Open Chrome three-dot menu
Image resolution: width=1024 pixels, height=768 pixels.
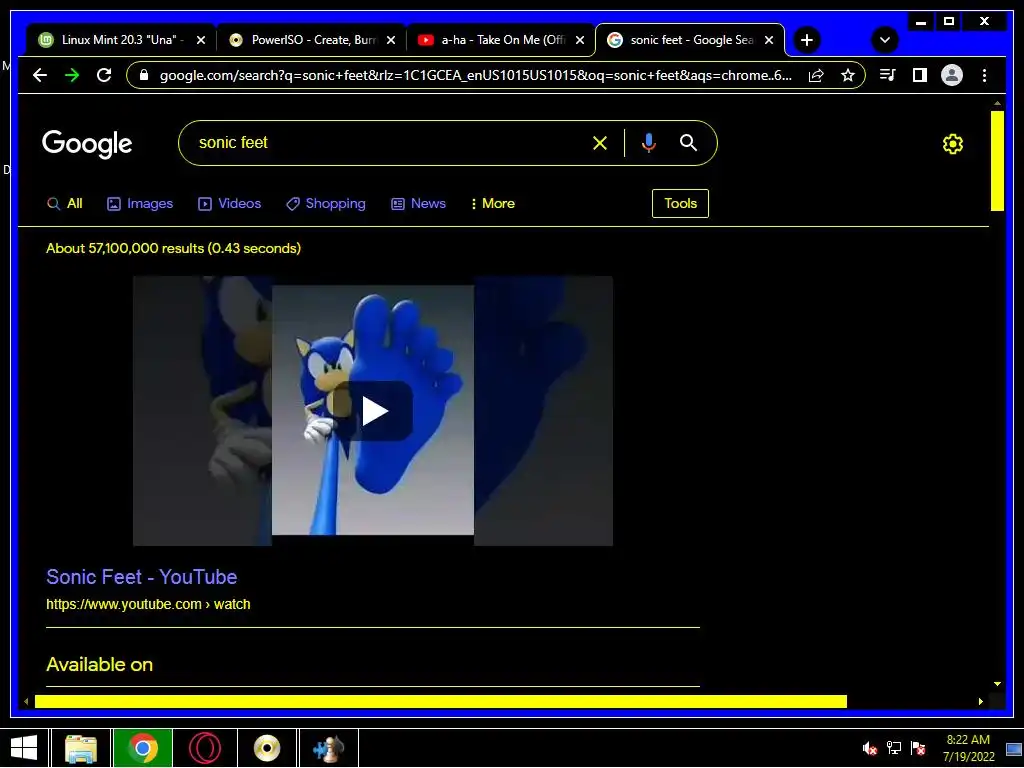pos(984,75)
